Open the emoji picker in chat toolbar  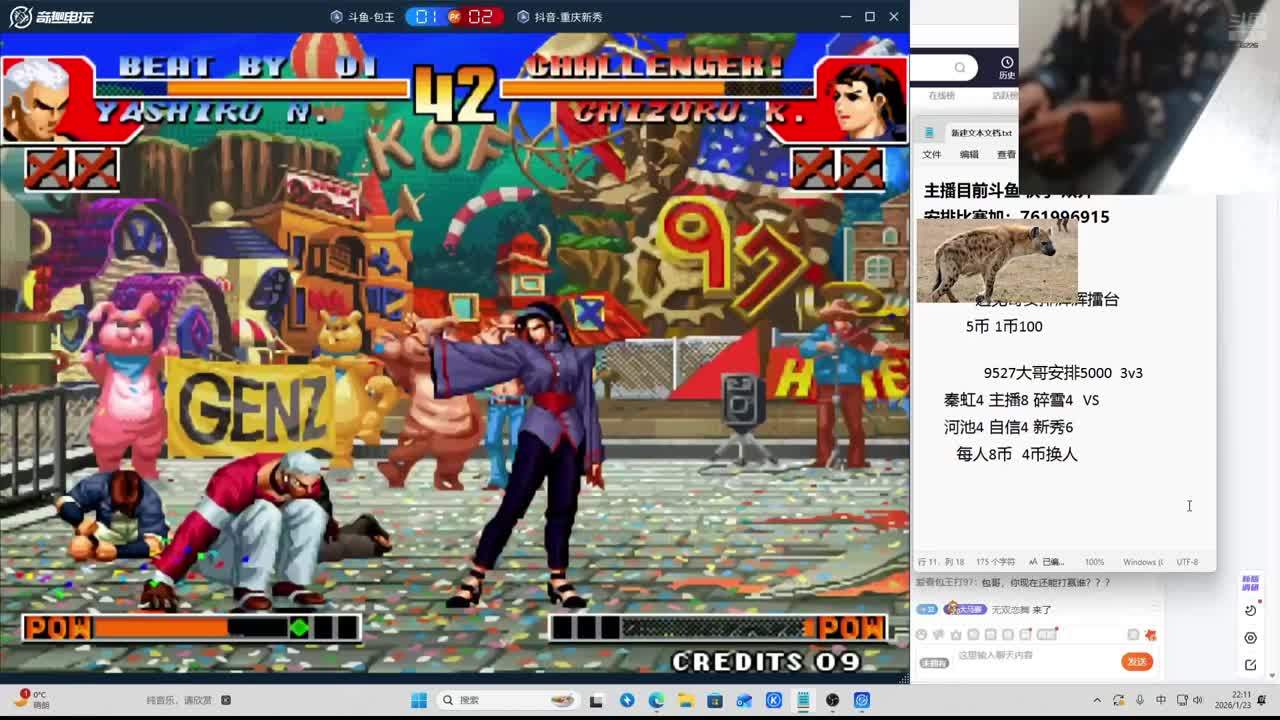pyautogui.click(x=922, y=635)
